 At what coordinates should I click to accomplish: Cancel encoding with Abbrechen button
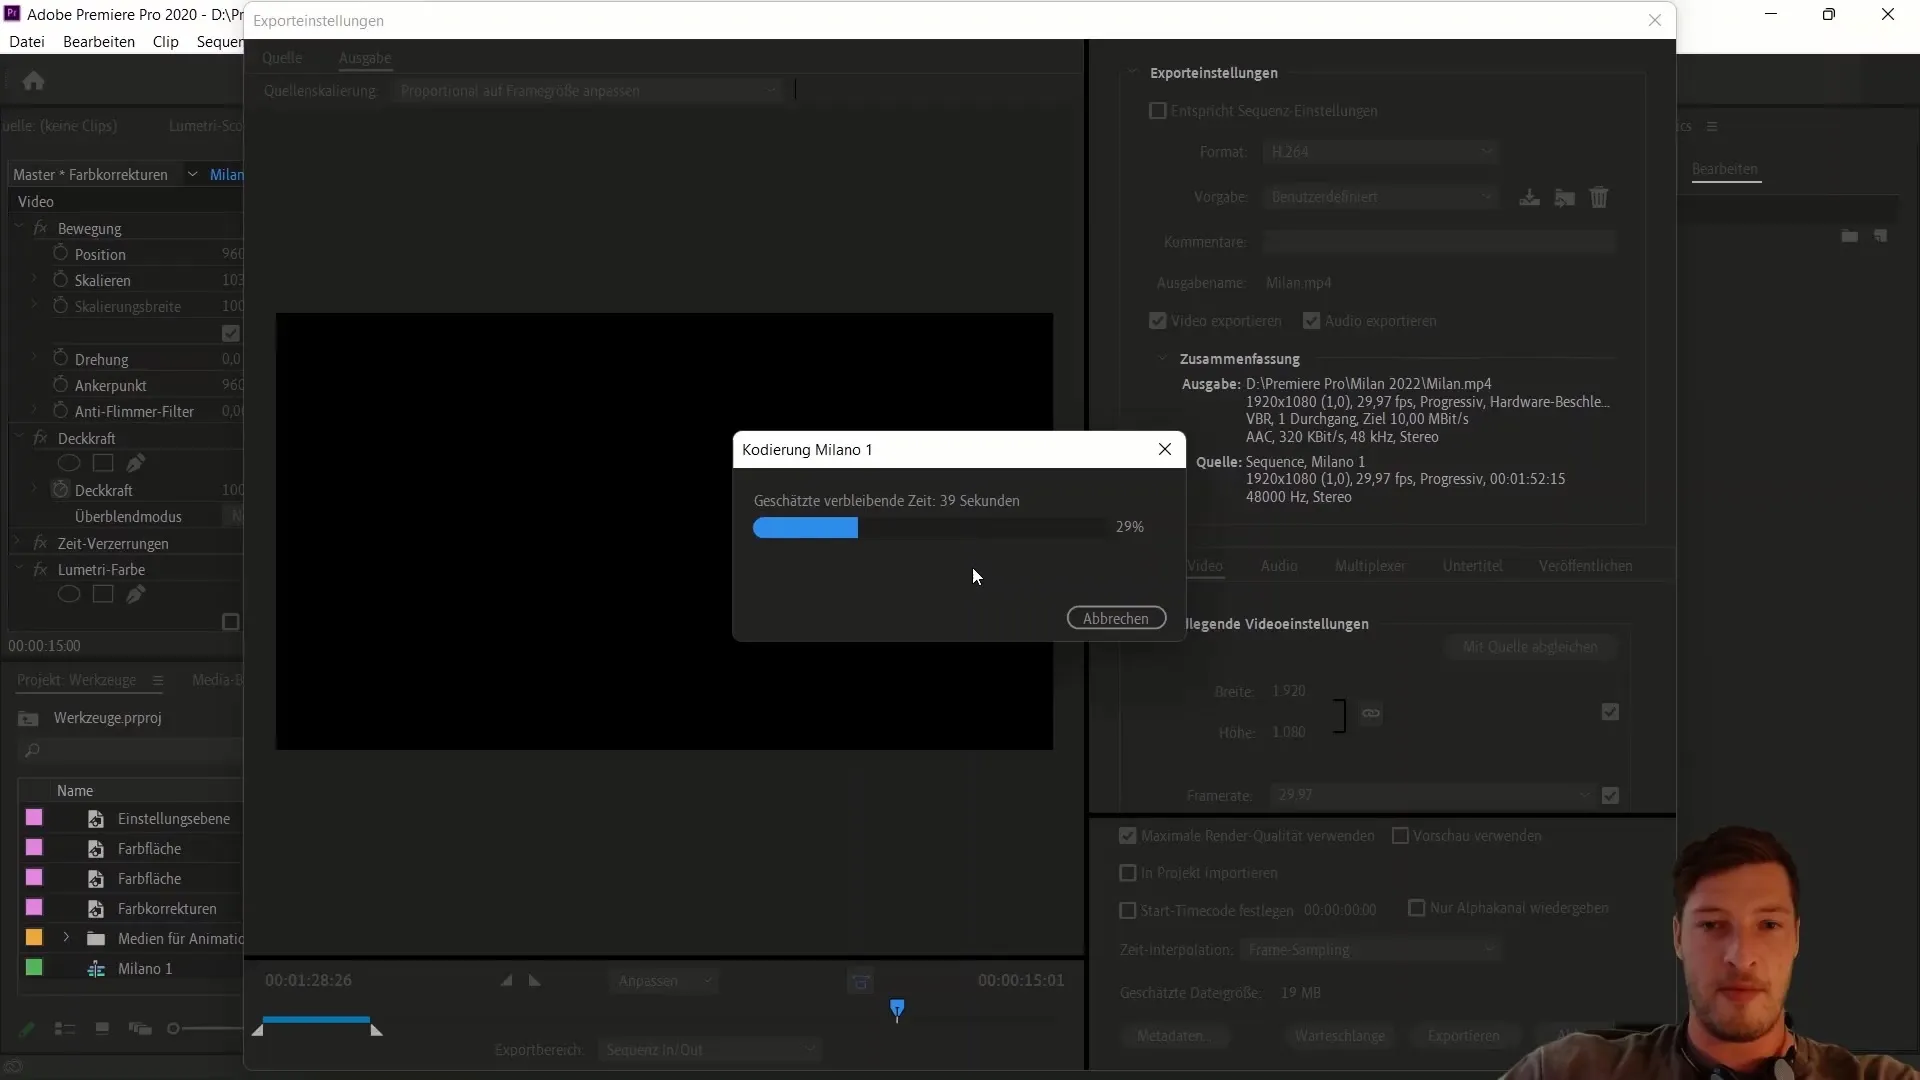click(x=1116, y=618)
